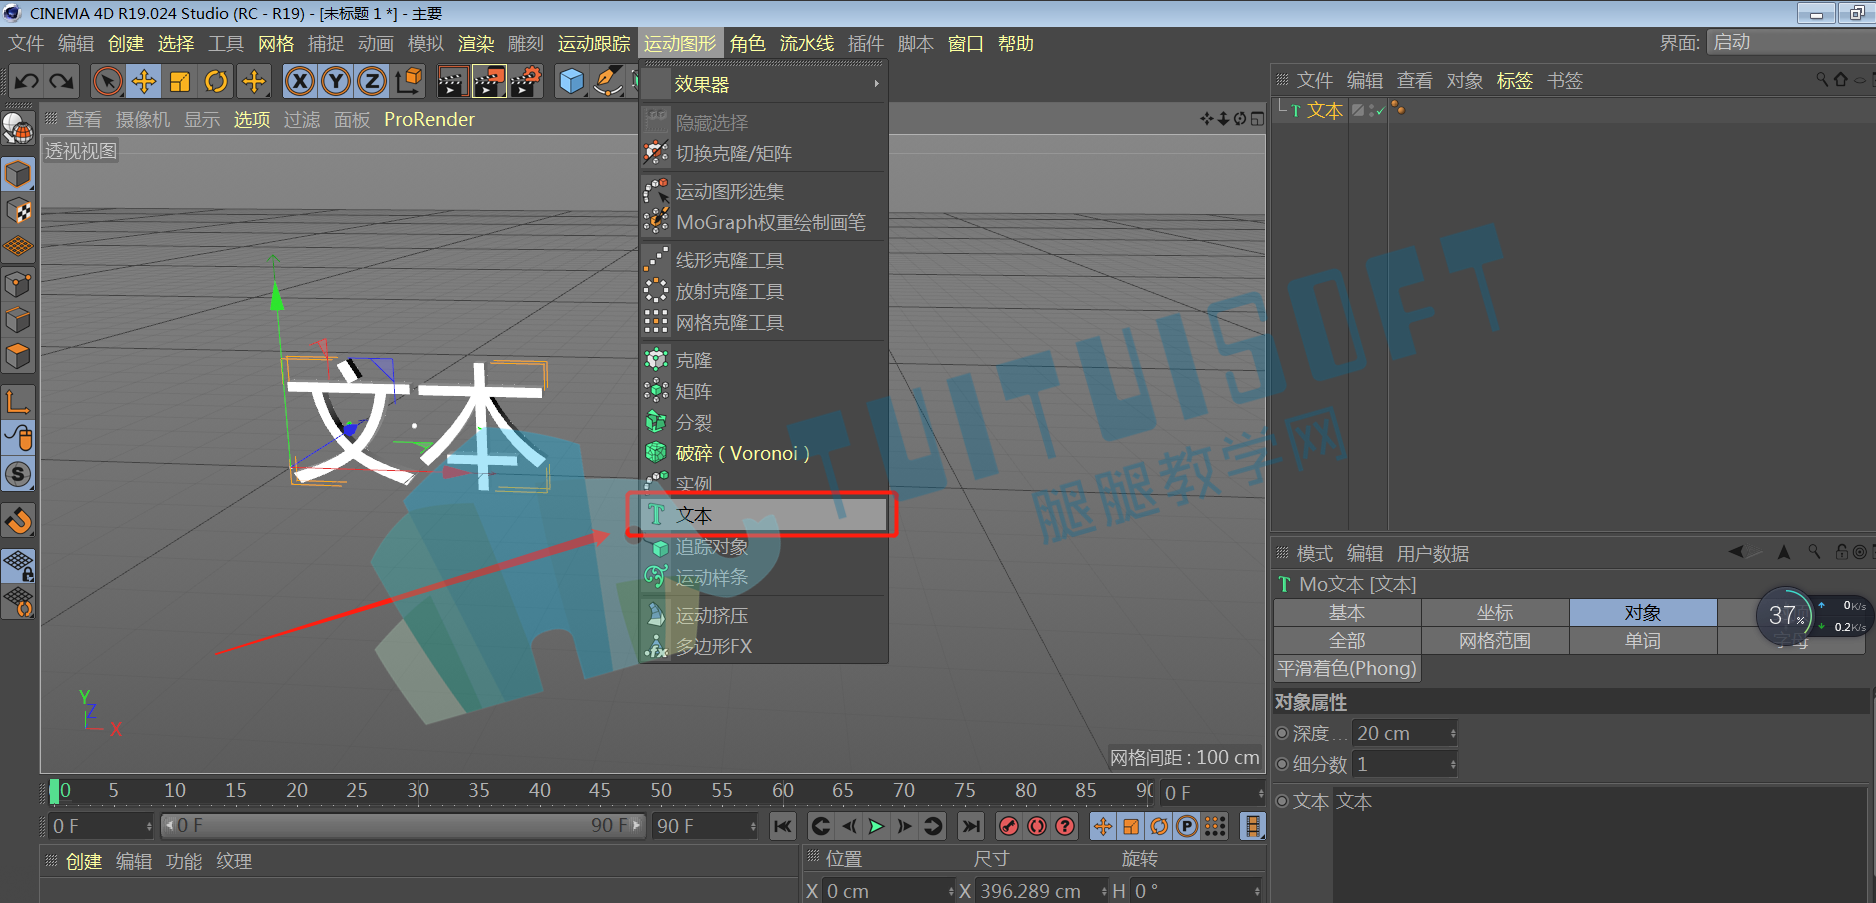
Task: Open Phong (平滑着色) tab
Action: [1347, 668]
